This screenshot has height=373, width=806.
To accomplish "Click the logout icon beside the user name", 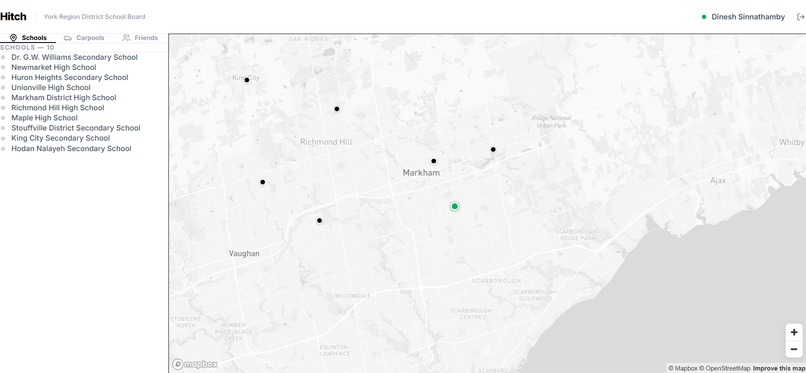I will coord(800,17).
